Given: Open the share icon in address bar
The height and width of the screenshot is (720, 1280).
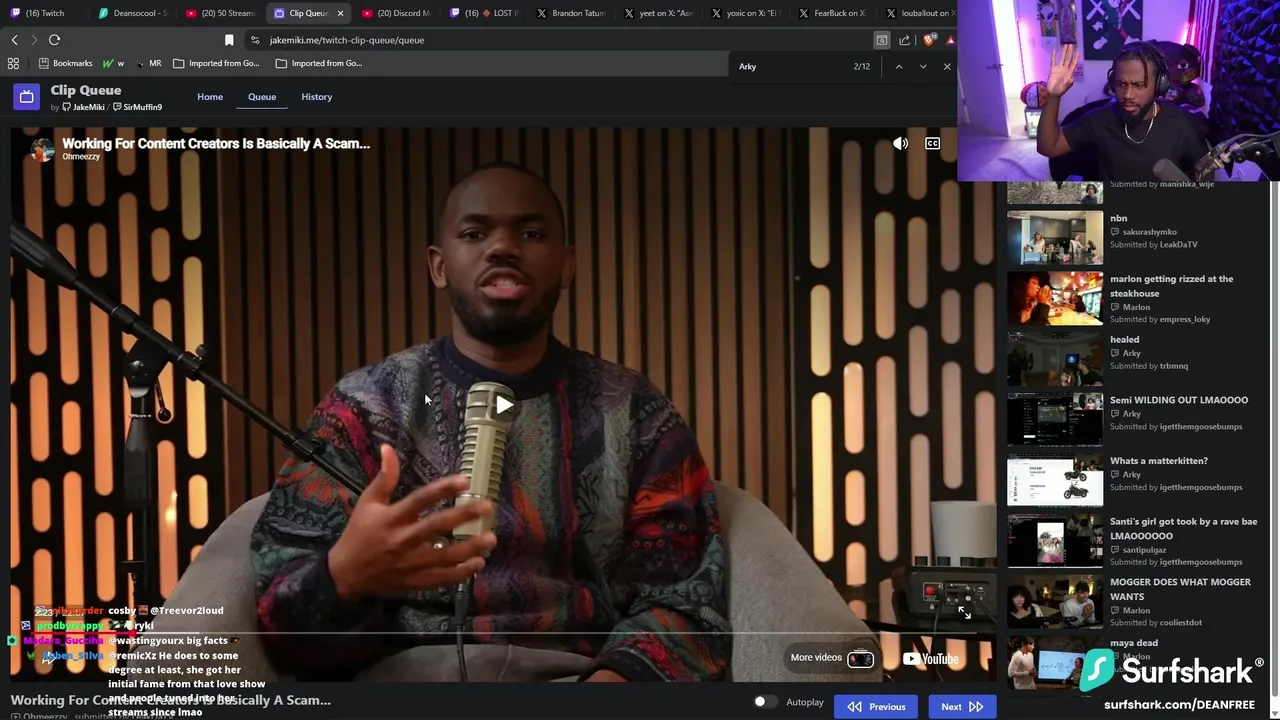Looking at the screenshot, I should click(x=905, y=40).
